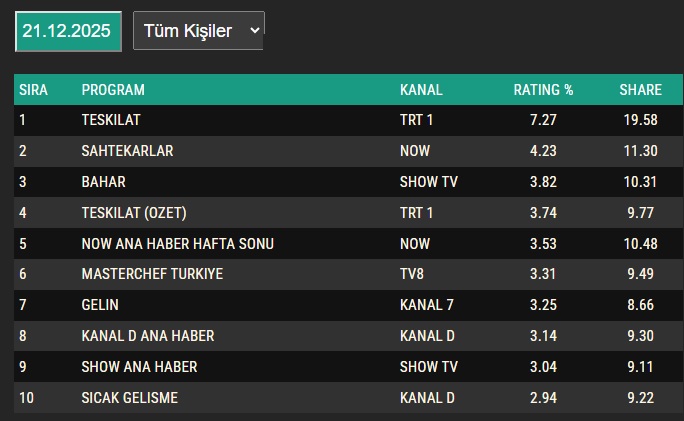Image resolution: width=684 pixels, height=421 pixels.
Task: Select the TESKILAT program row
Action: click(x=348, y=120)
